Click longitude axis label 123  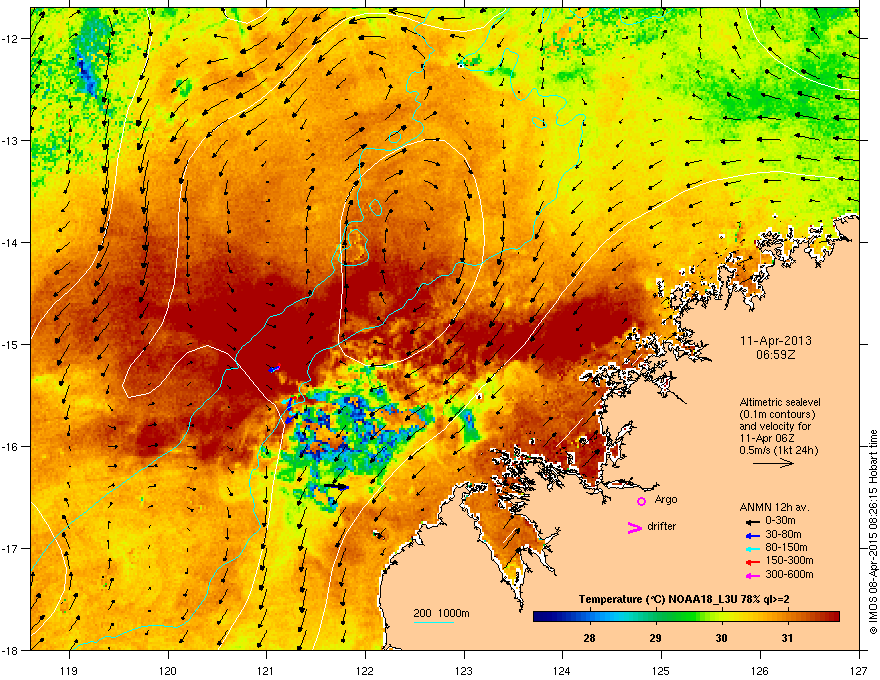coord(464,670)
